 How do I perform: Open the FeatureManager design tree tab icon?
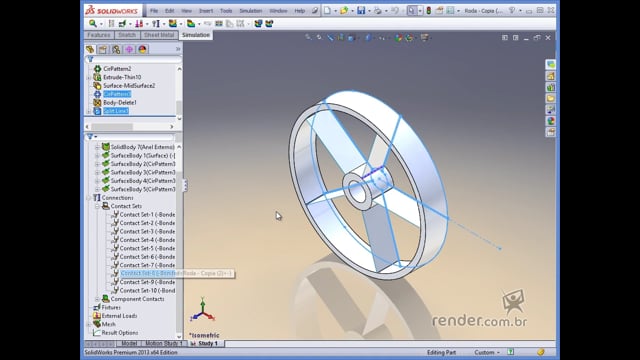(x=90, y=49)
